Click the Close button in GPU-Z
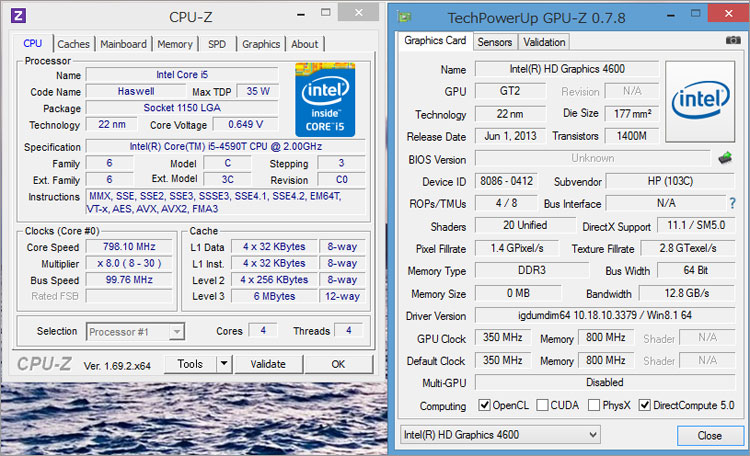 tap(710, 435)
